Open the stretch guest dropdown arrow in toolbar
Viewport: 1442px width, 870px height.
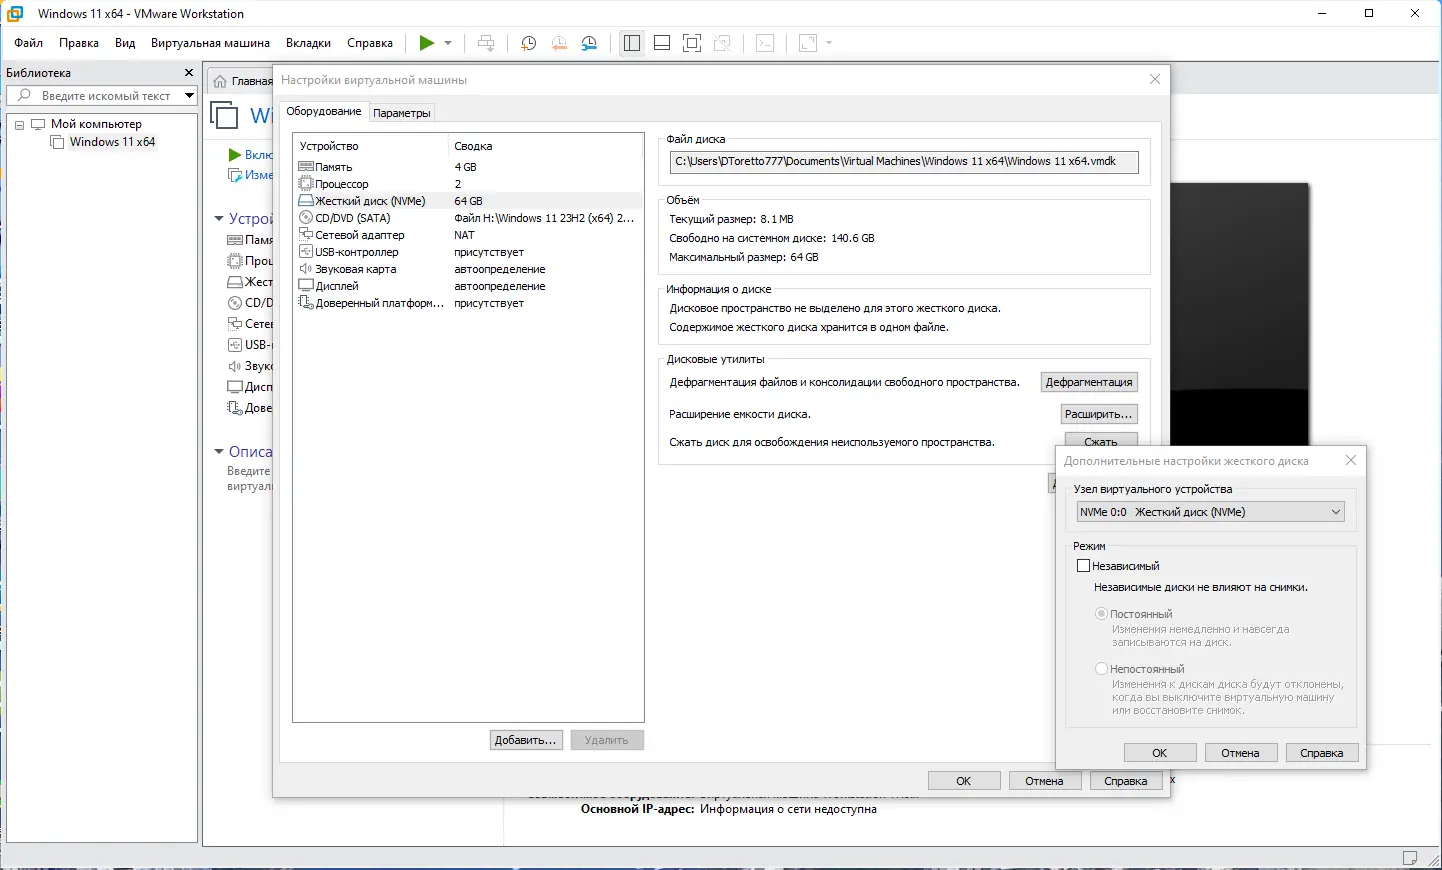(x=829, y=43)
